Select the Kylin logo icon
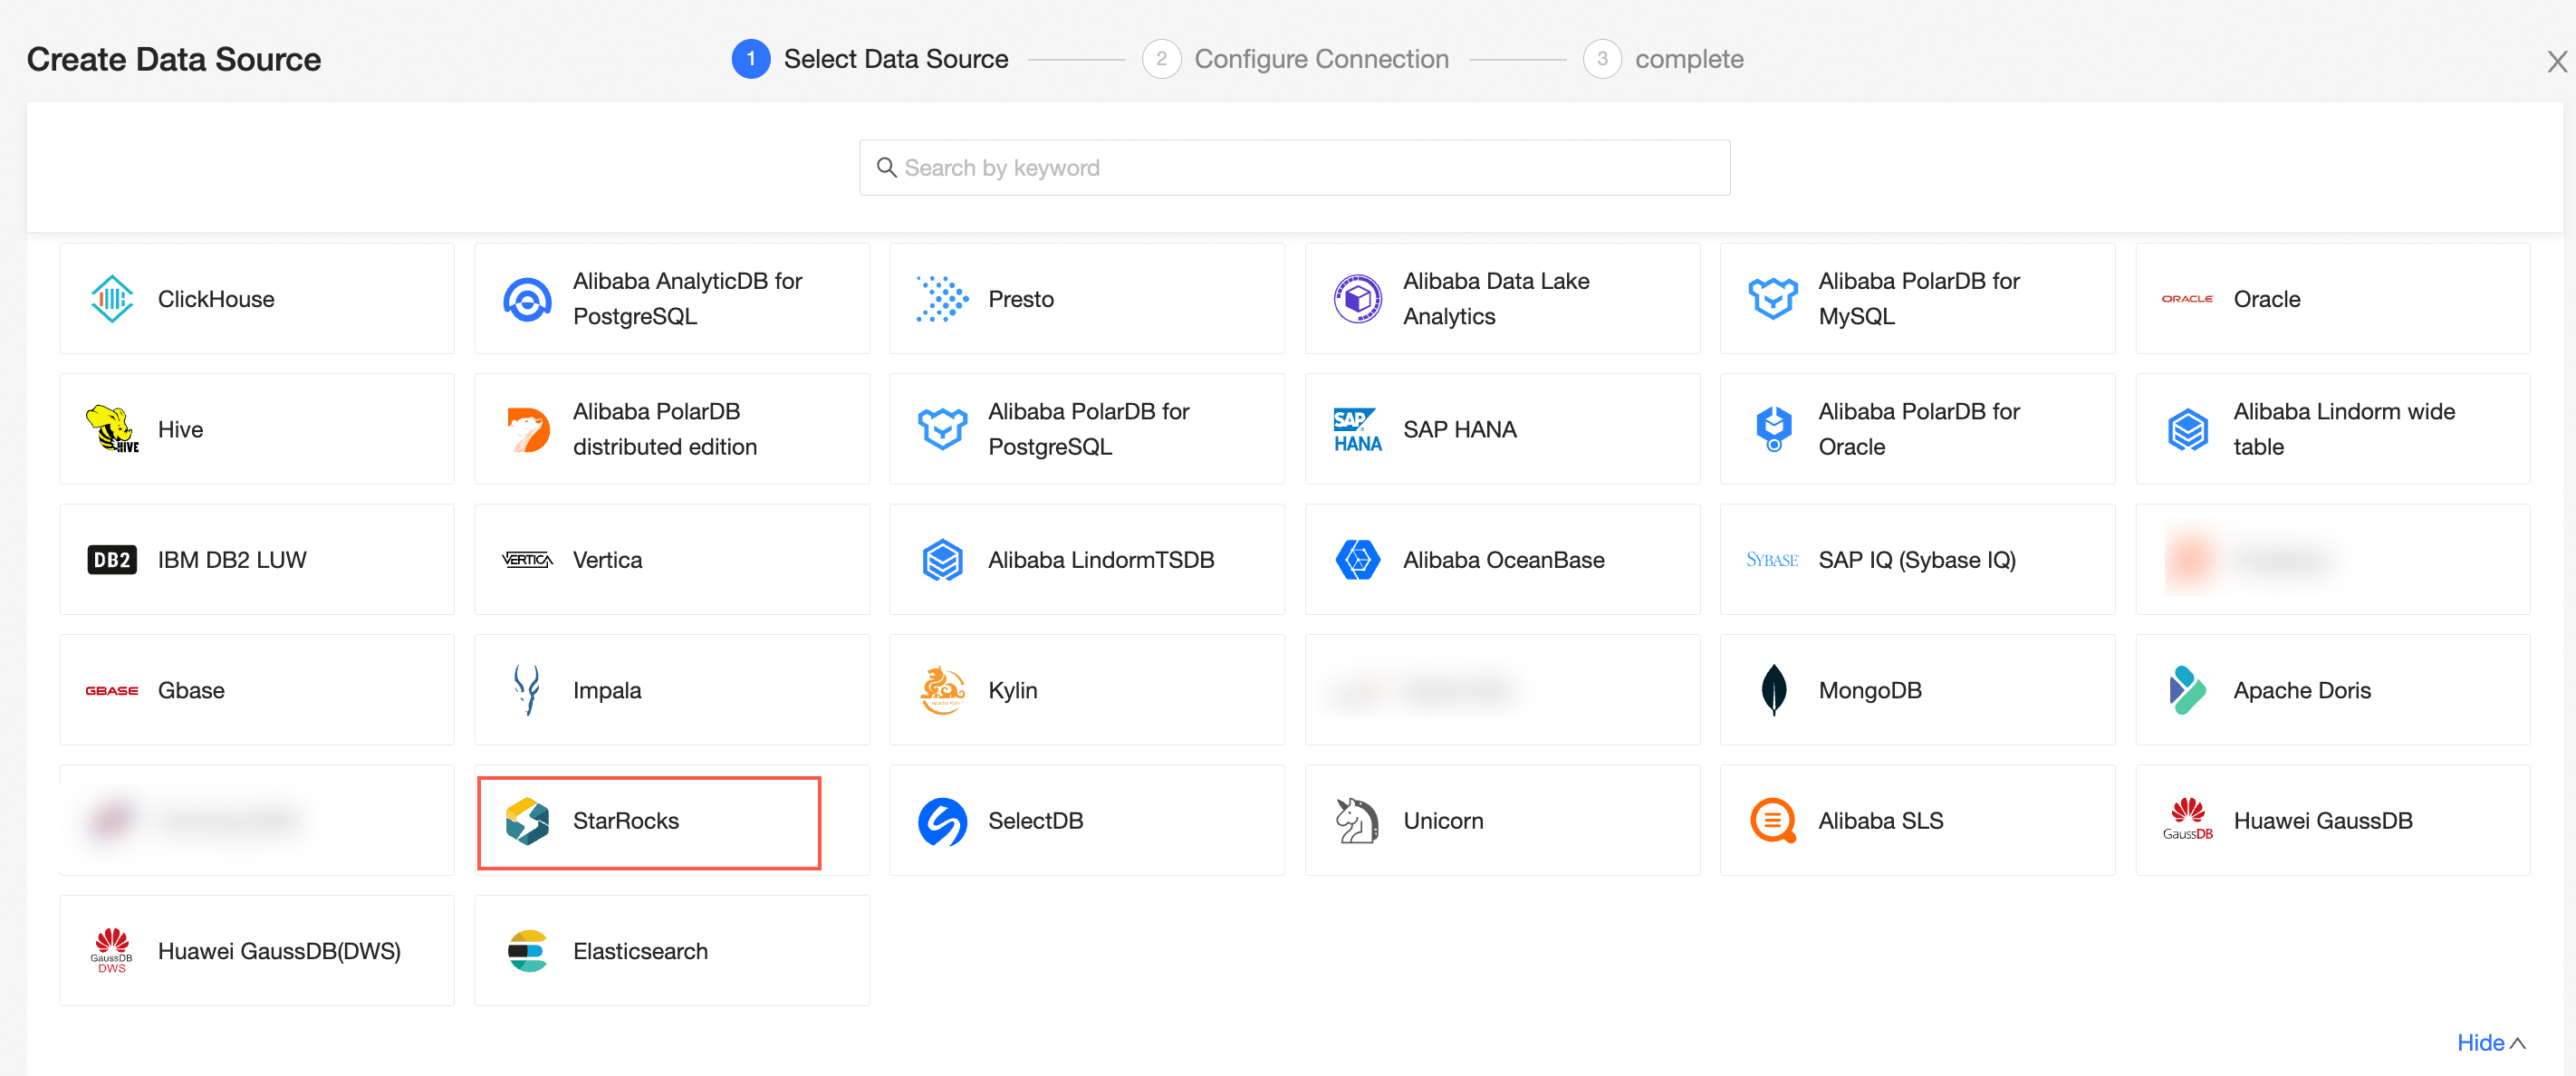Screen dimensions: 2576x1076 [942, 690]
